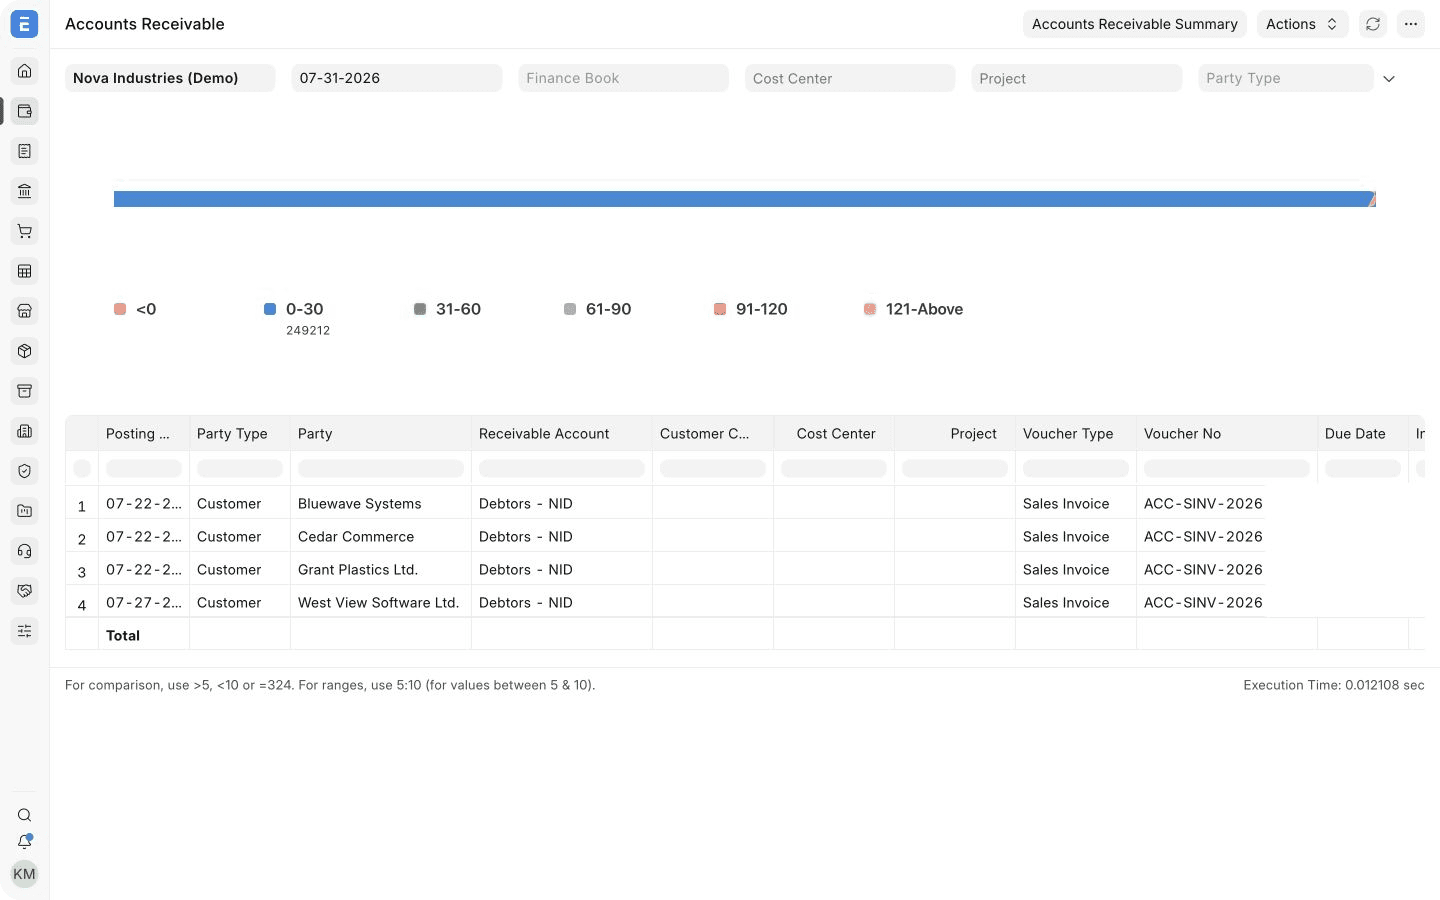Expand the Actions dropdown
This screenshot has width=1440, height=900.
1302,24
